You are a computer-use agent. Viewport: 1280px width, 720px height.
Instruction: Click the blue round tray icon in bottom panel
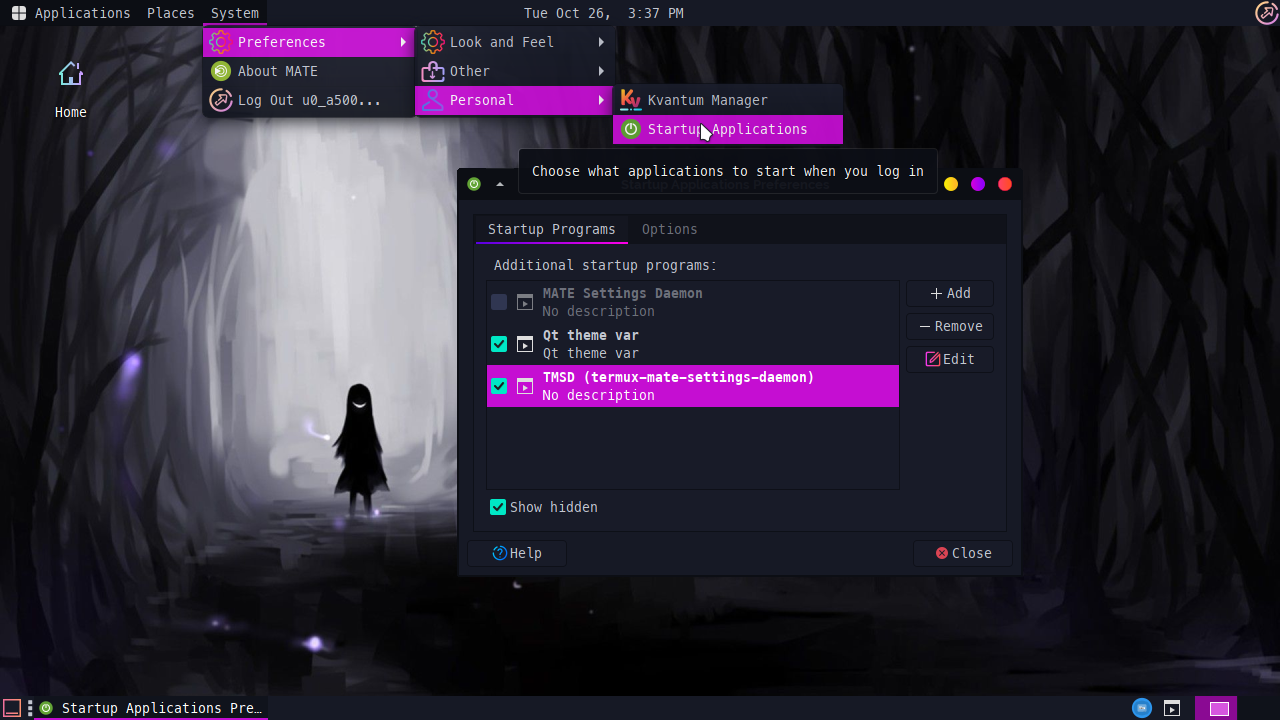coord(1142,708)
